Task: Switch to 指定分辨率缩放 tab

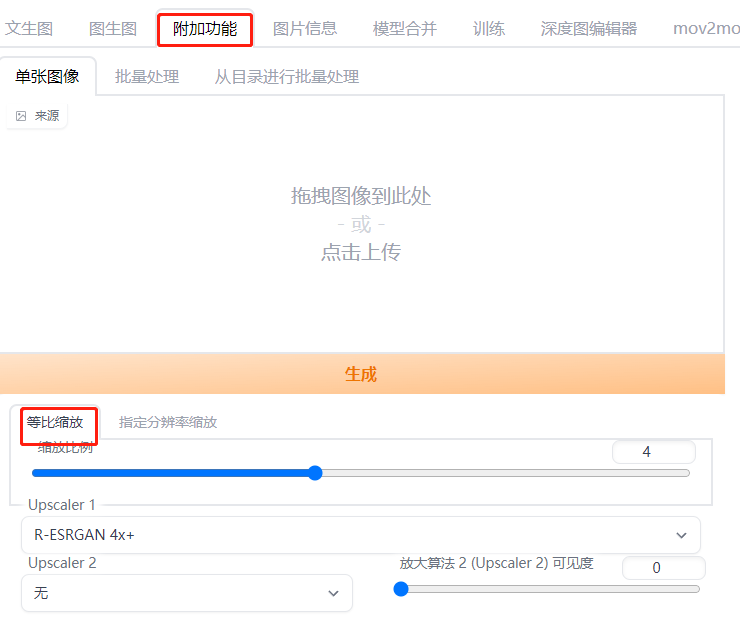Action: (168, 422)
